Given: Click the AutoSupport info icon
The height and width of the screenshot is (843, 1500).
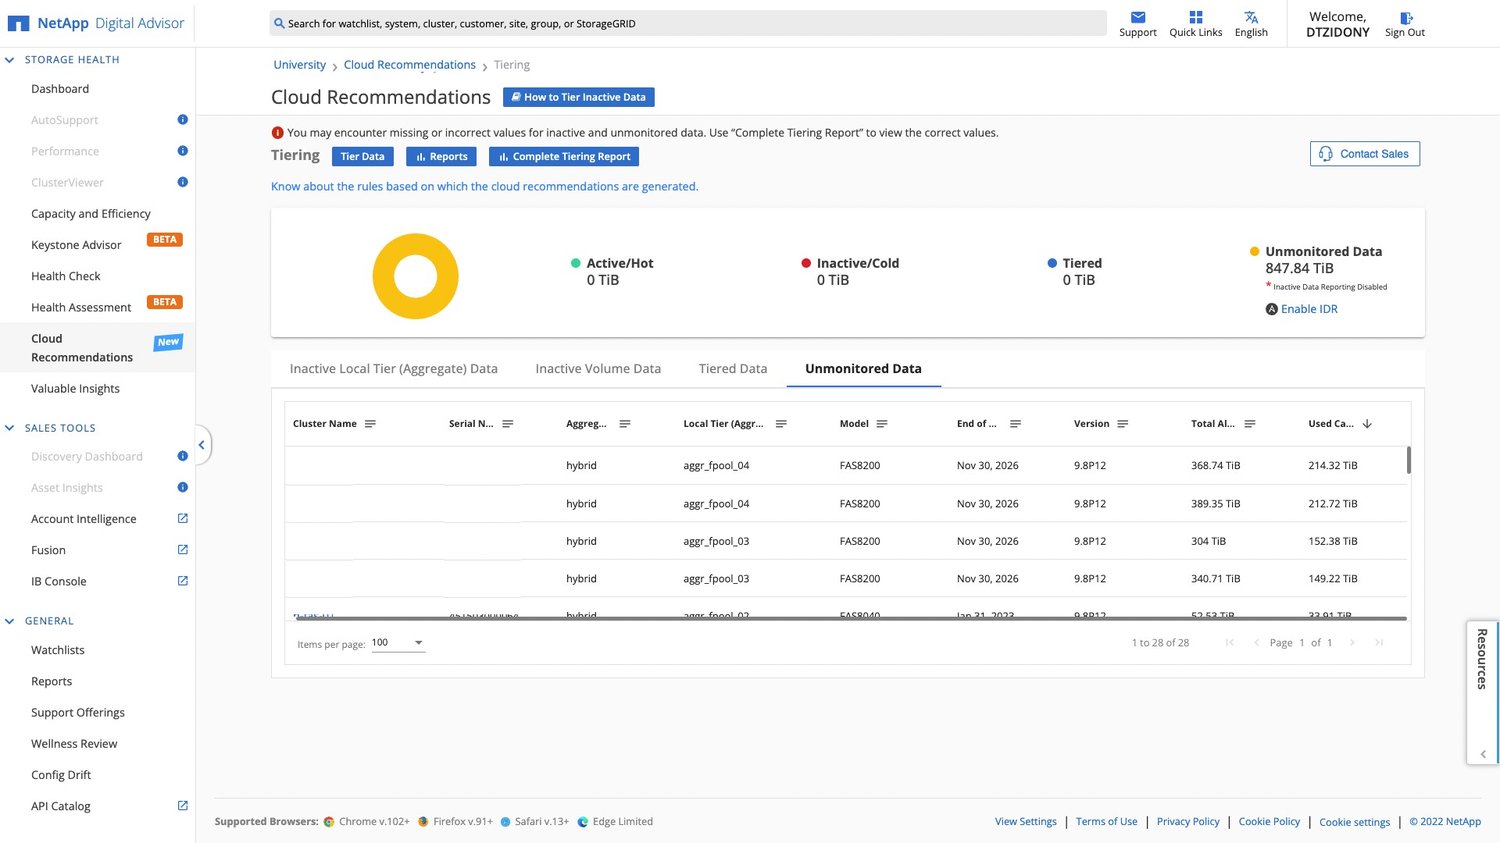Looking at the screenshot, I should coord(182,120).
